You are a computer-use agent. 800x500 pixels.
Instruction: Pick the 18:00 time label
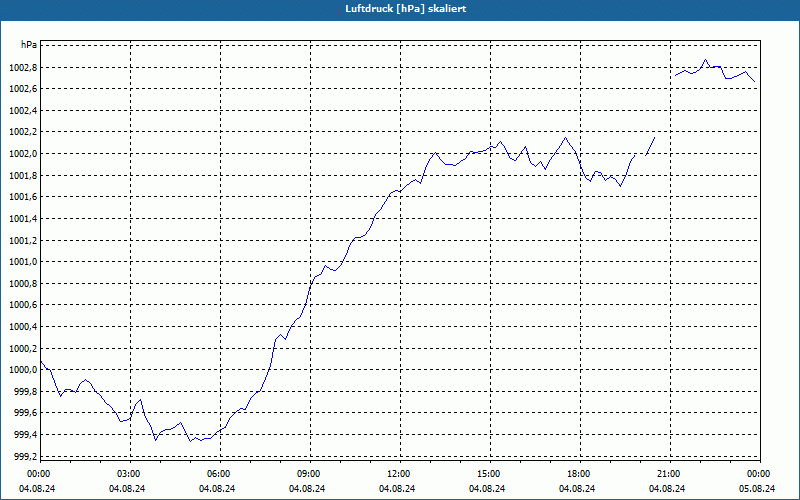tap(578, 474)
